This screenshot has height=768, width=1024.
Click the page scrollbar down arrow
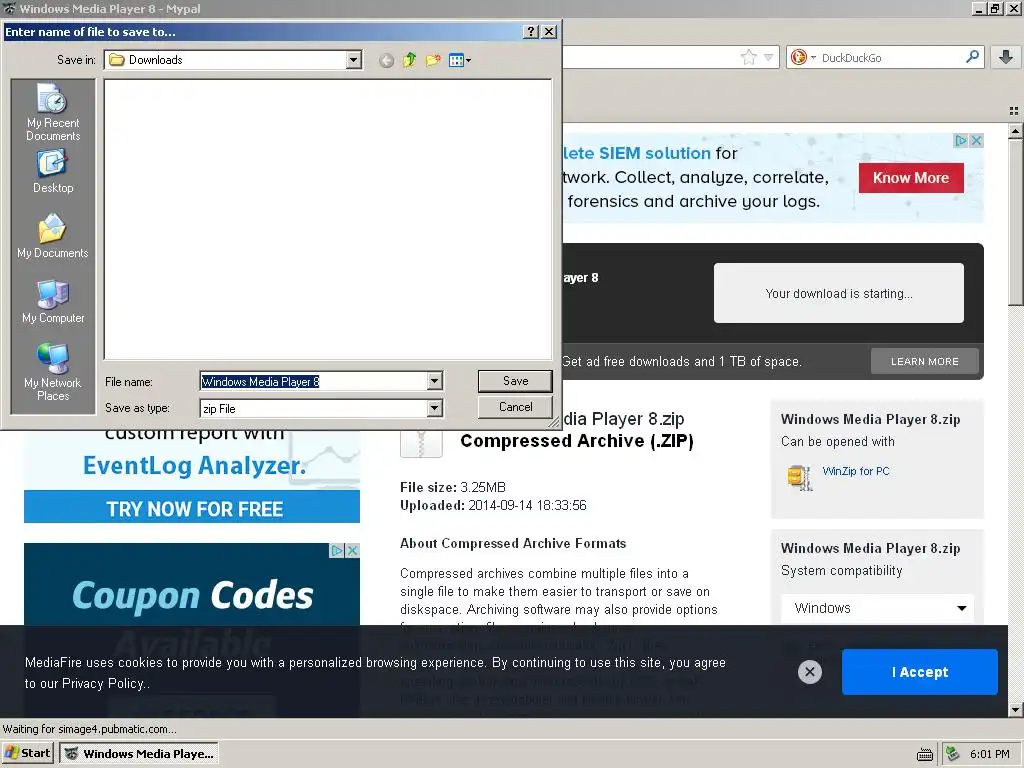pyautogui.click(x=1015, y=709)
